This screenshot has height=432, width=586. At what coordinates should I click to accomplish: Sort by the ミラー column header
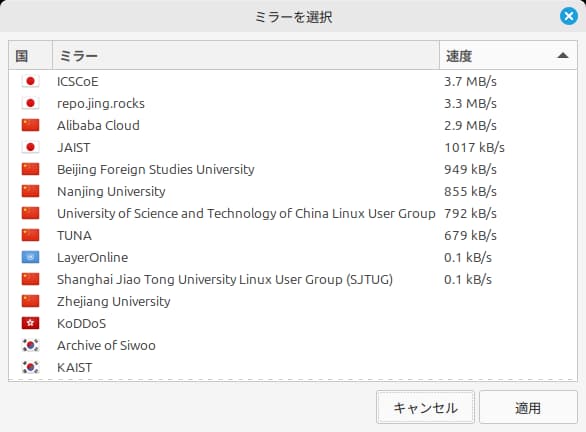(246, 56)
